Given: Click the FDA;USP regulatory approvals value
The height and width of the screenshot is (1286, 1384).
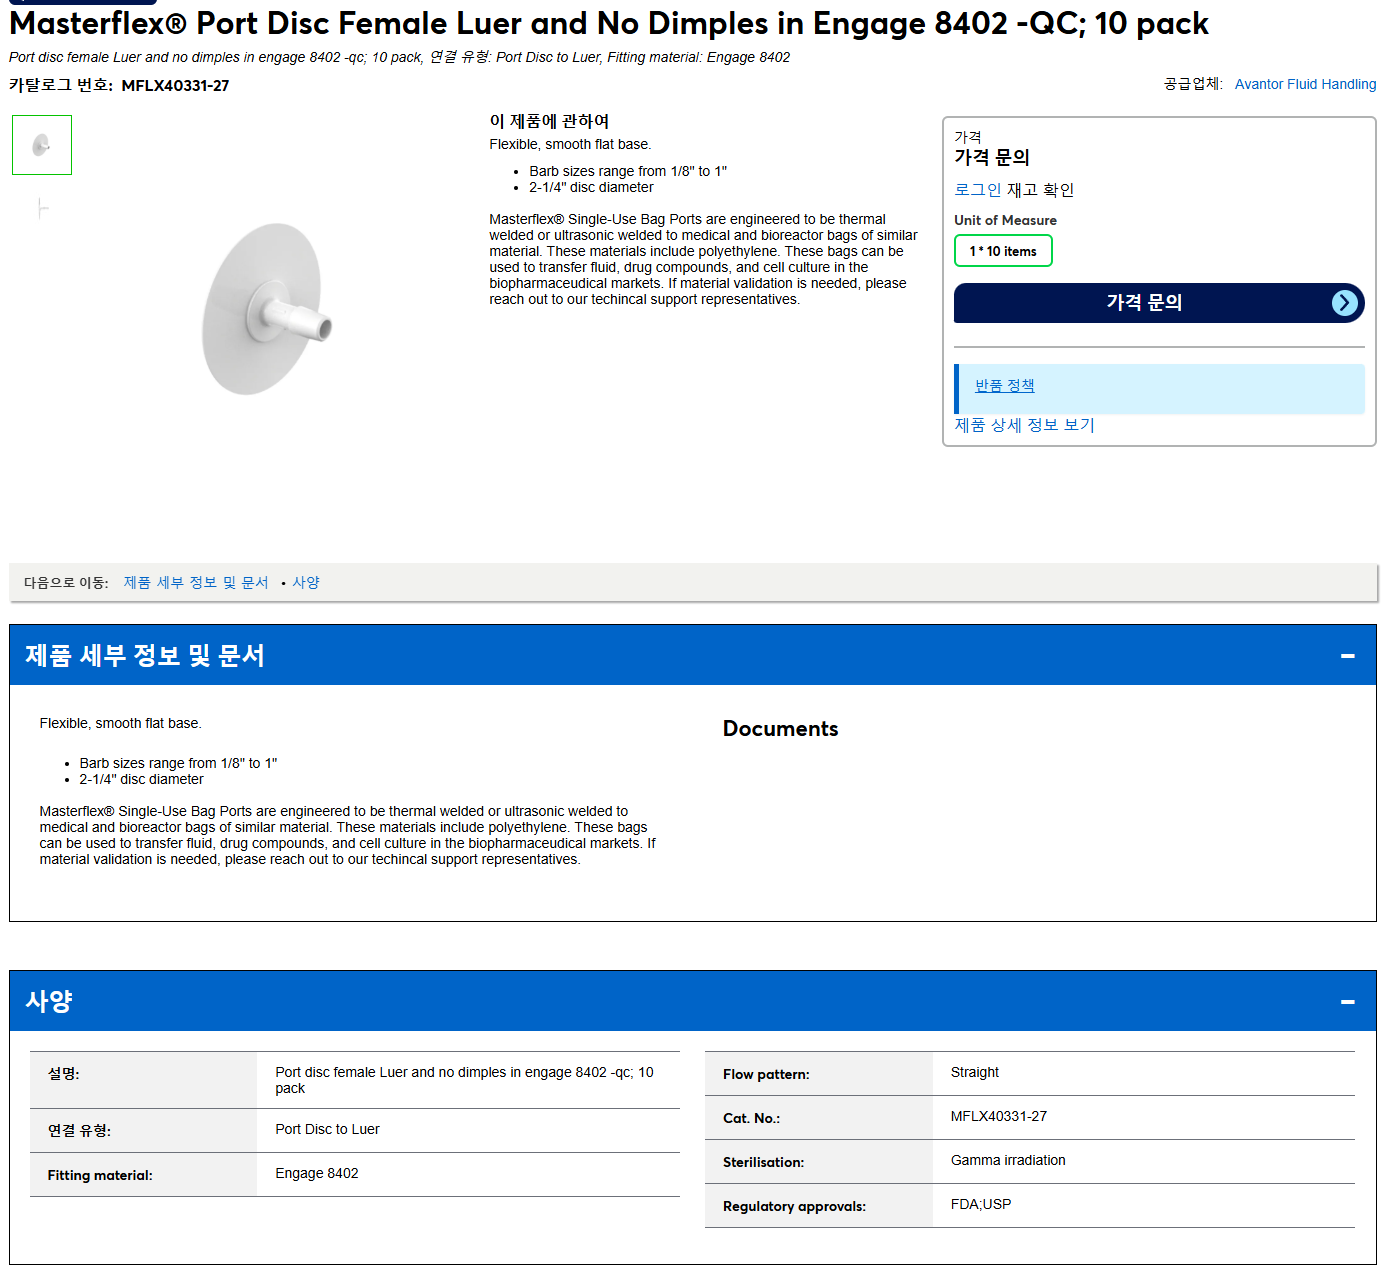Looking at the screenshot, I should click(980, 1204).
